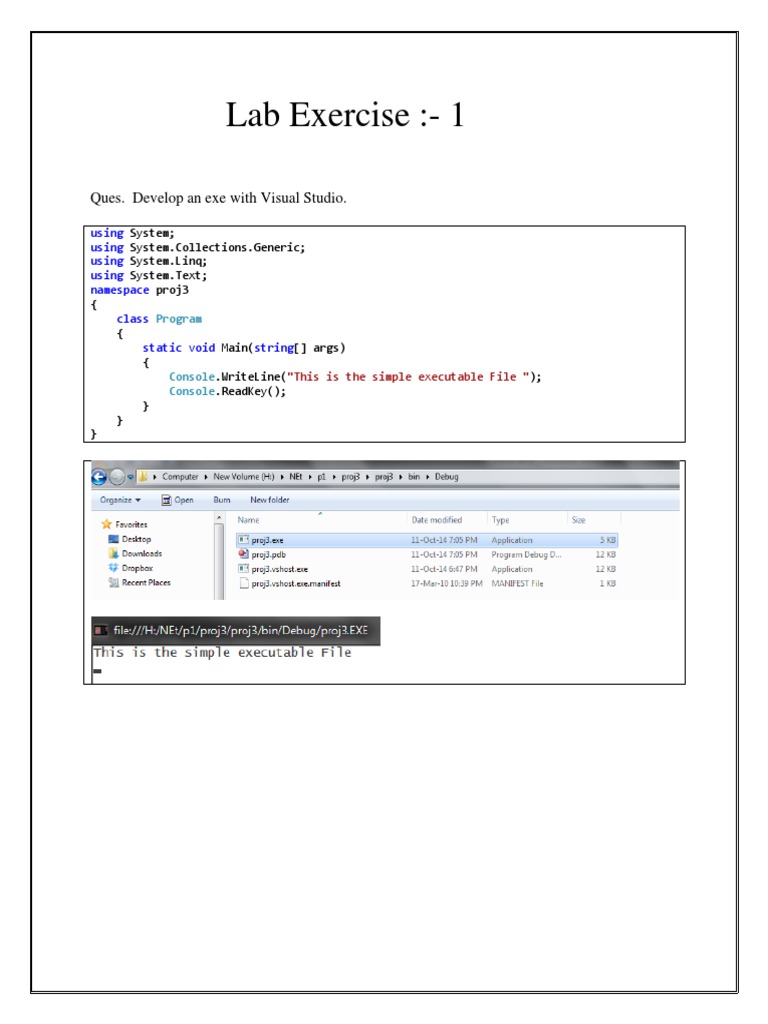Screen dimensions: 768x1024
Task: Select Favorites in navigation pane
Action: point(131,524)
